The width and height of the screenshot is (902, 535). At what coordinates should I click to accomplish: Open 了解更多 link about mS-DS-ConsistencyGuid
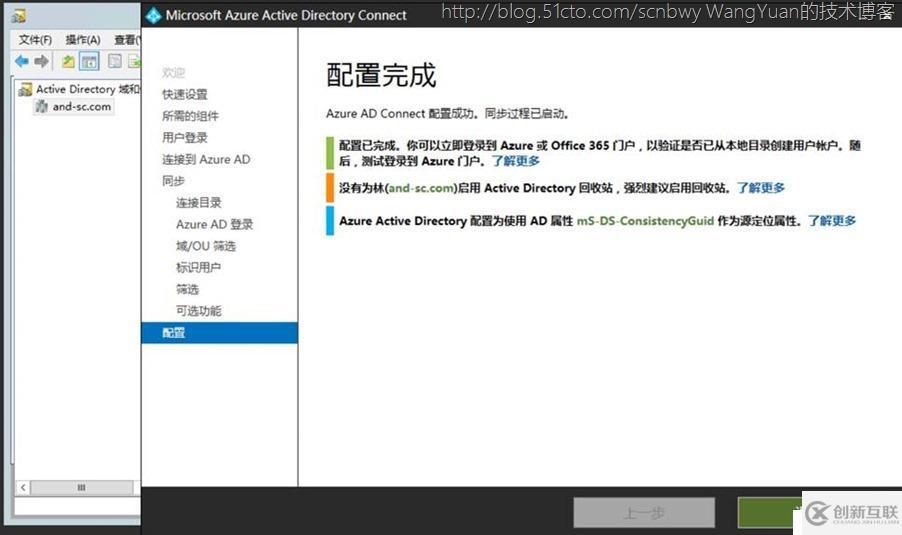832,221
